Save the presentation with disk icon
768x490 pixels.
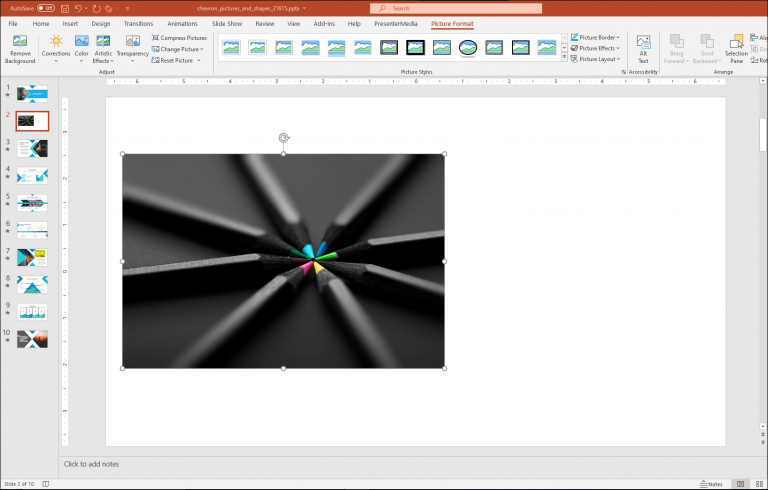[65, 8]
